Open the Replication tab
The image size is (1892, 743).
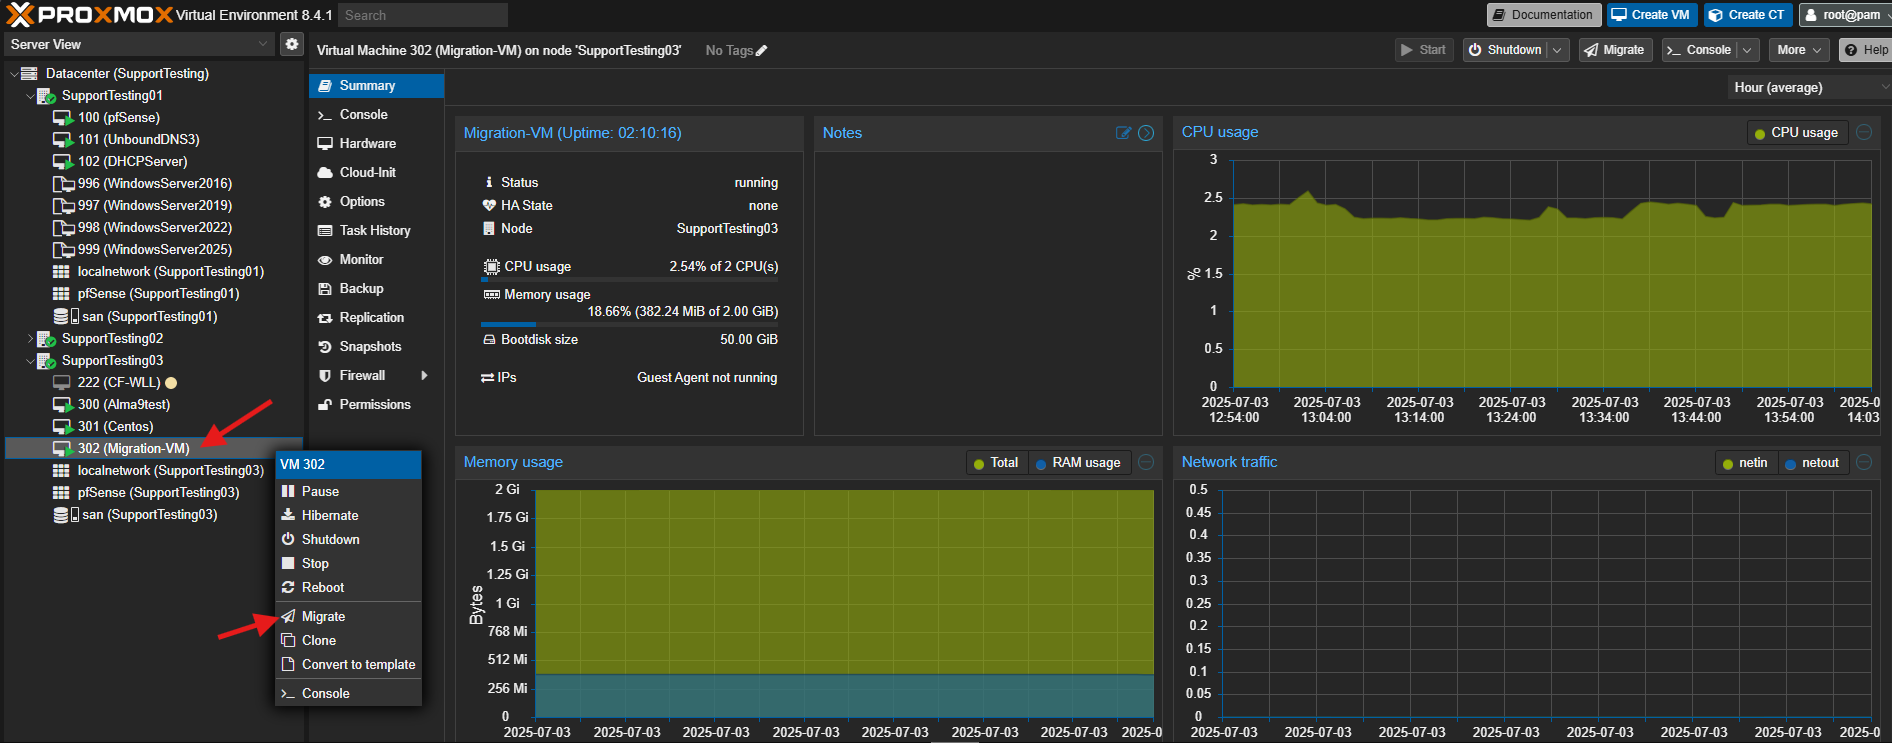[376, 318]
